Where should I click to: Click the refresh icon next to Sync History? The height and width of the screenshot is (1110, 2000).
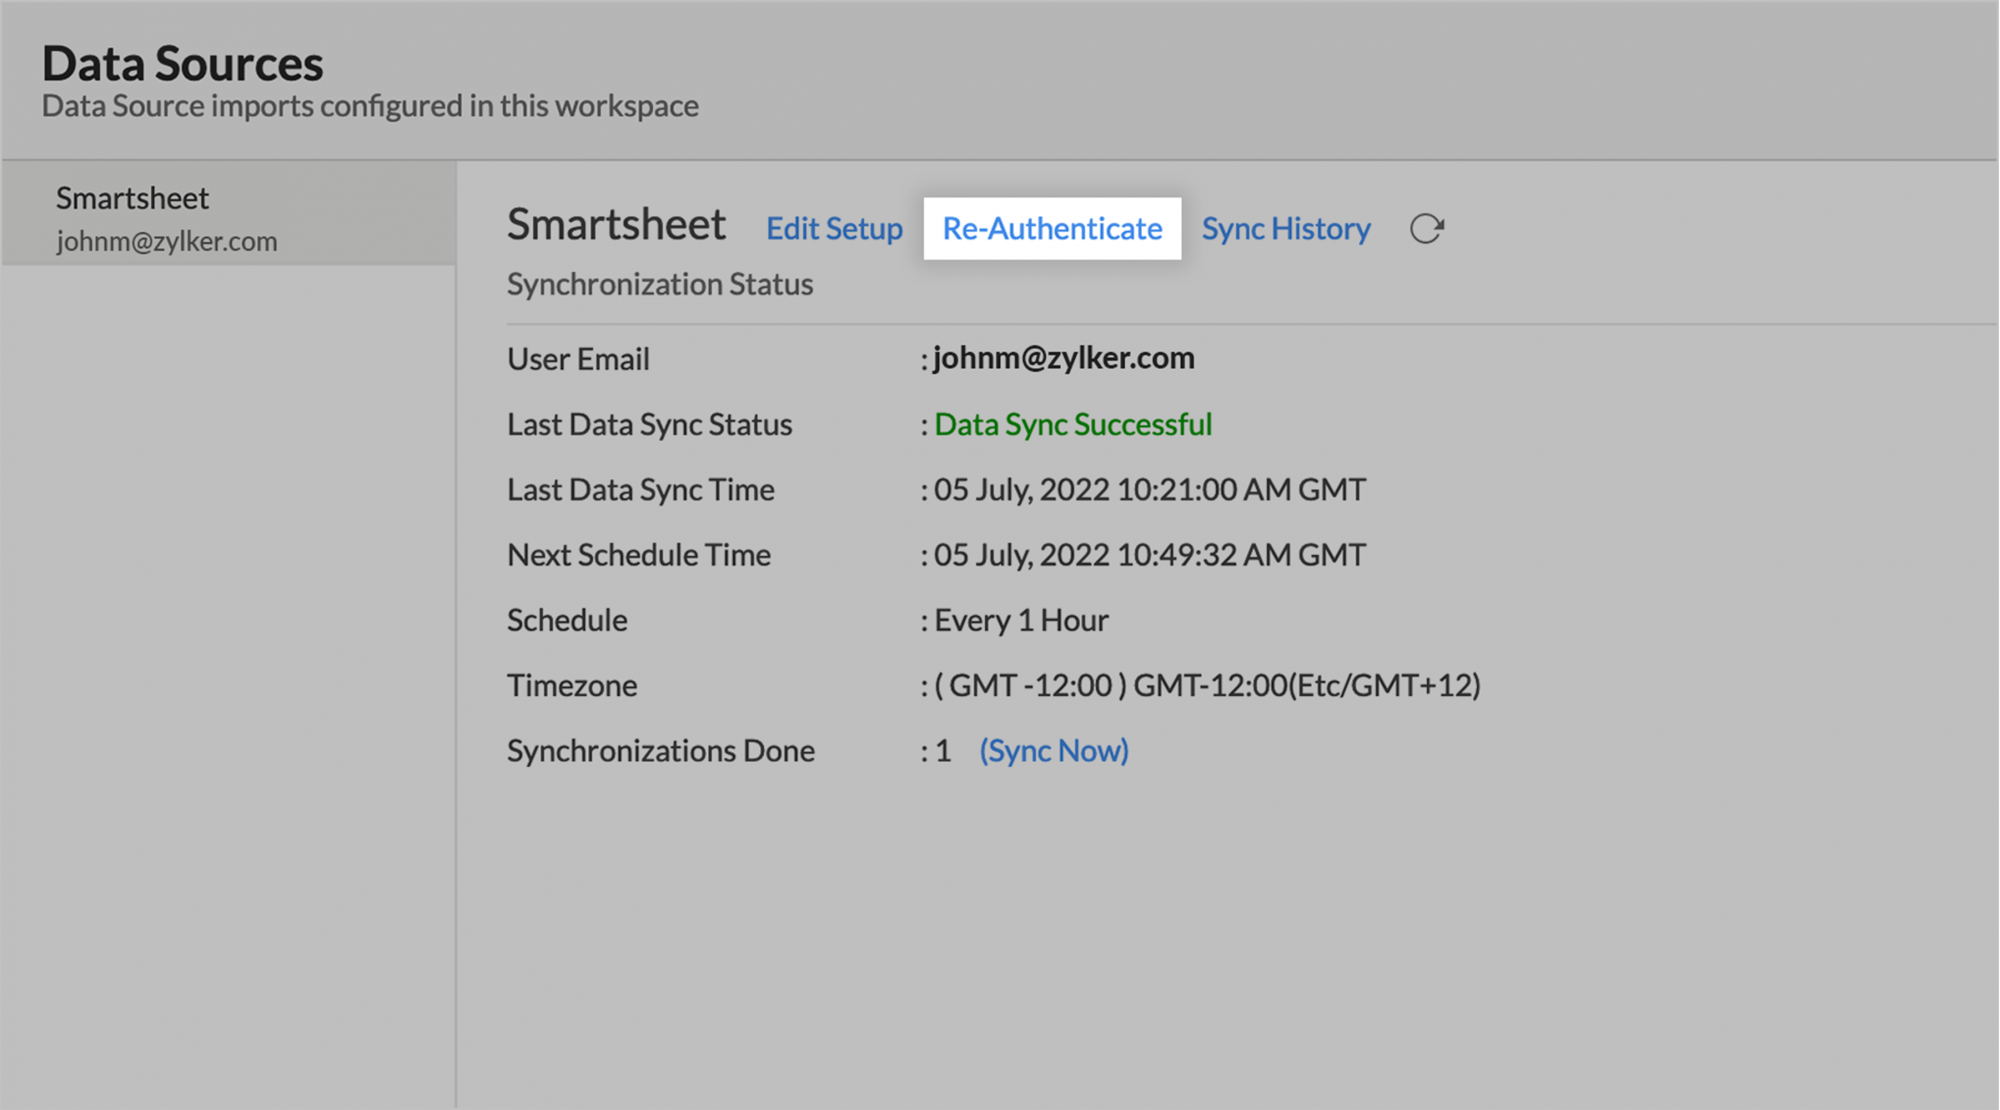coord(1427,229)
